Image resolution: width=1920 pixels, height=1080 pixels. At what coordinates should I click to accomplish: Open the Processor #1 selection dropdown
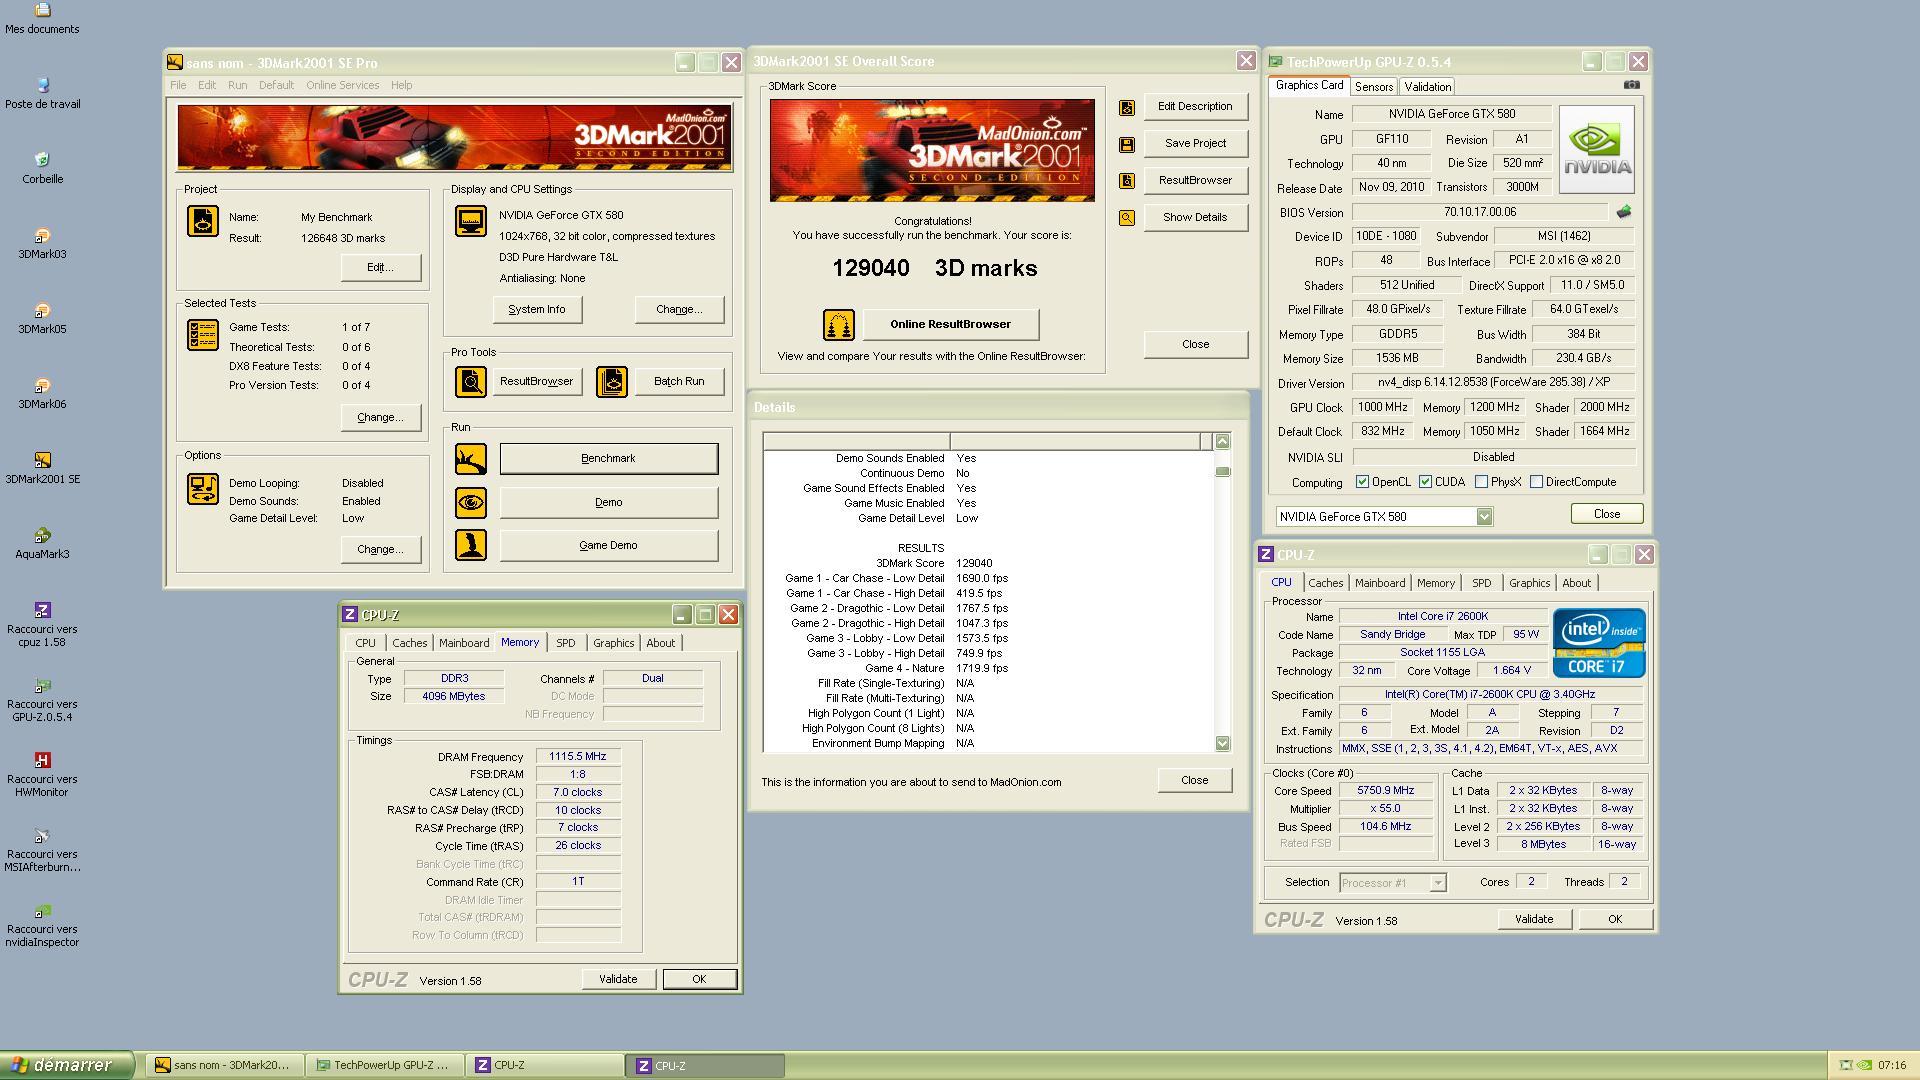click(x=1392, y=883)
